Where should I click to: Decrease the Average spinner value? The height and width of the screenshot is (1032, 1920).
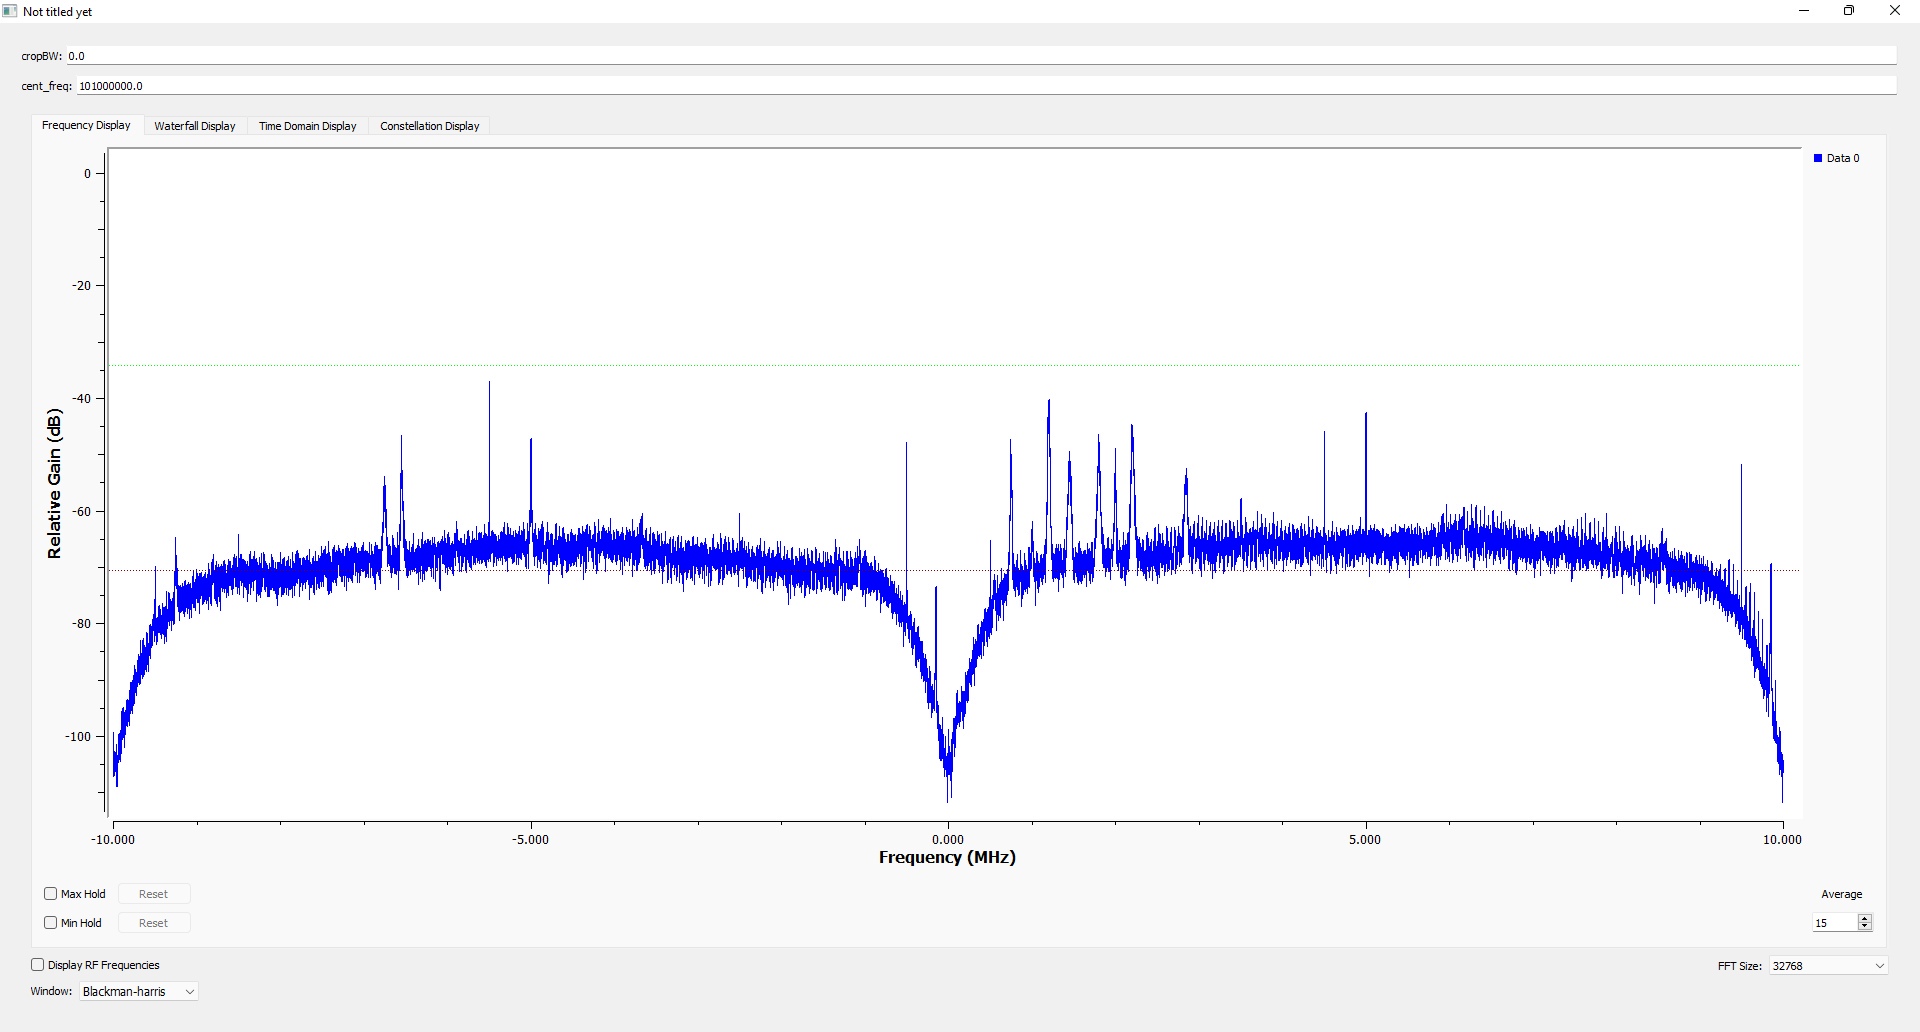coord(1865,927)
